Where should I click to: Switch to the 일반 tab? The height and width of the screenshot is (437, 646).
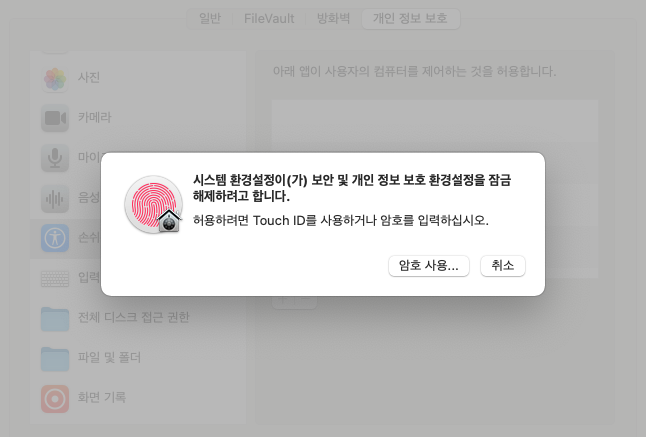point(210,19)
